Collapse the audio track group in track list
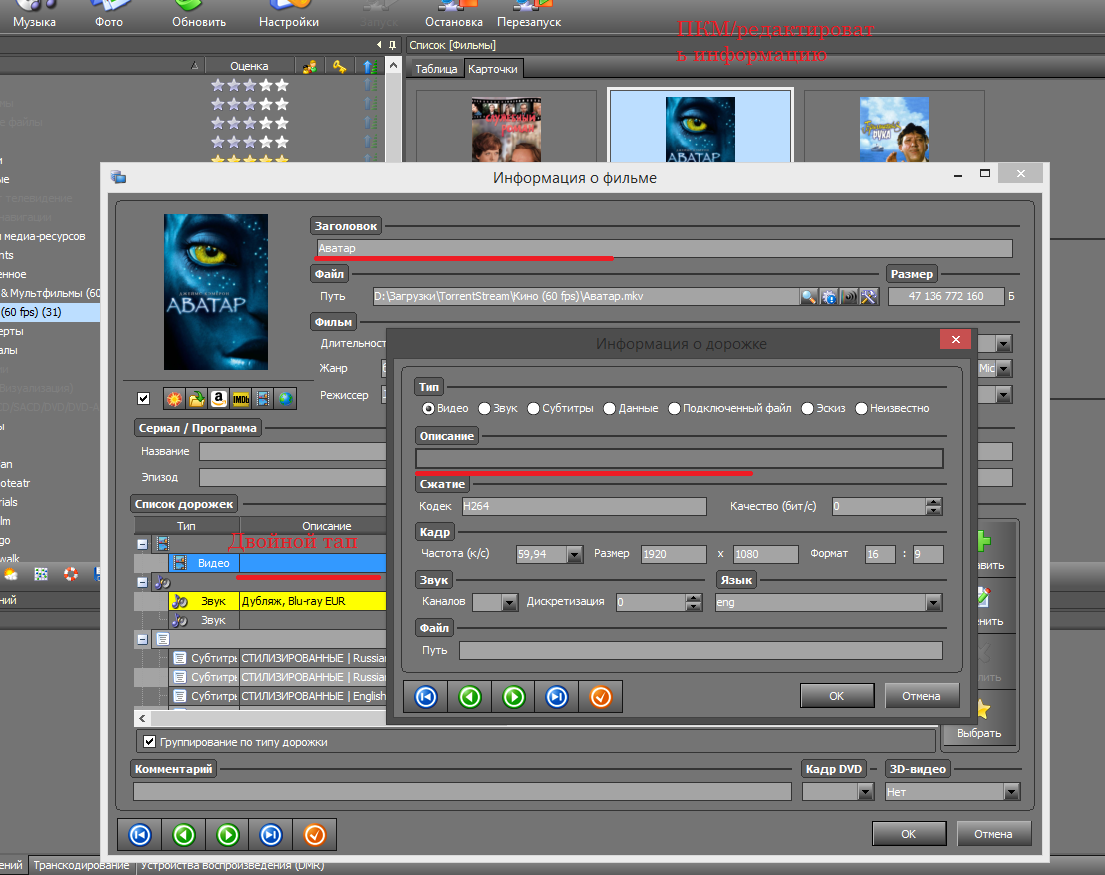The height and width of the screenshot is (875, 1105). 142,582
